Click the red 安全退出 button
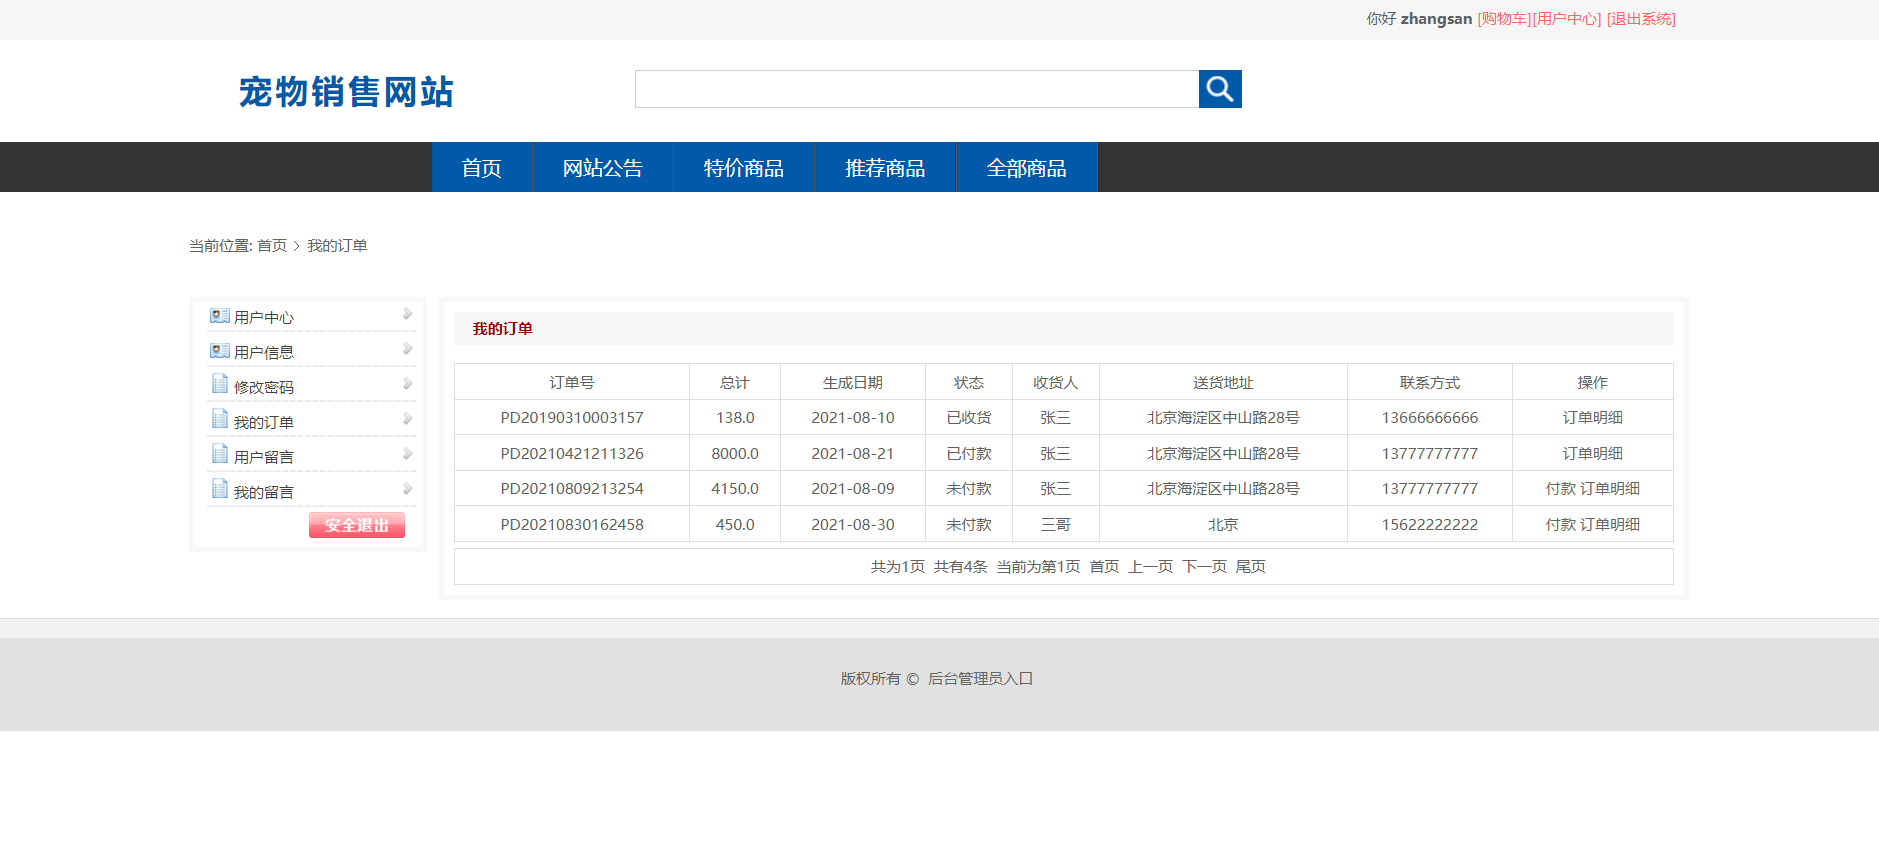The image size is (1879, 860). [x=357, y=525]
